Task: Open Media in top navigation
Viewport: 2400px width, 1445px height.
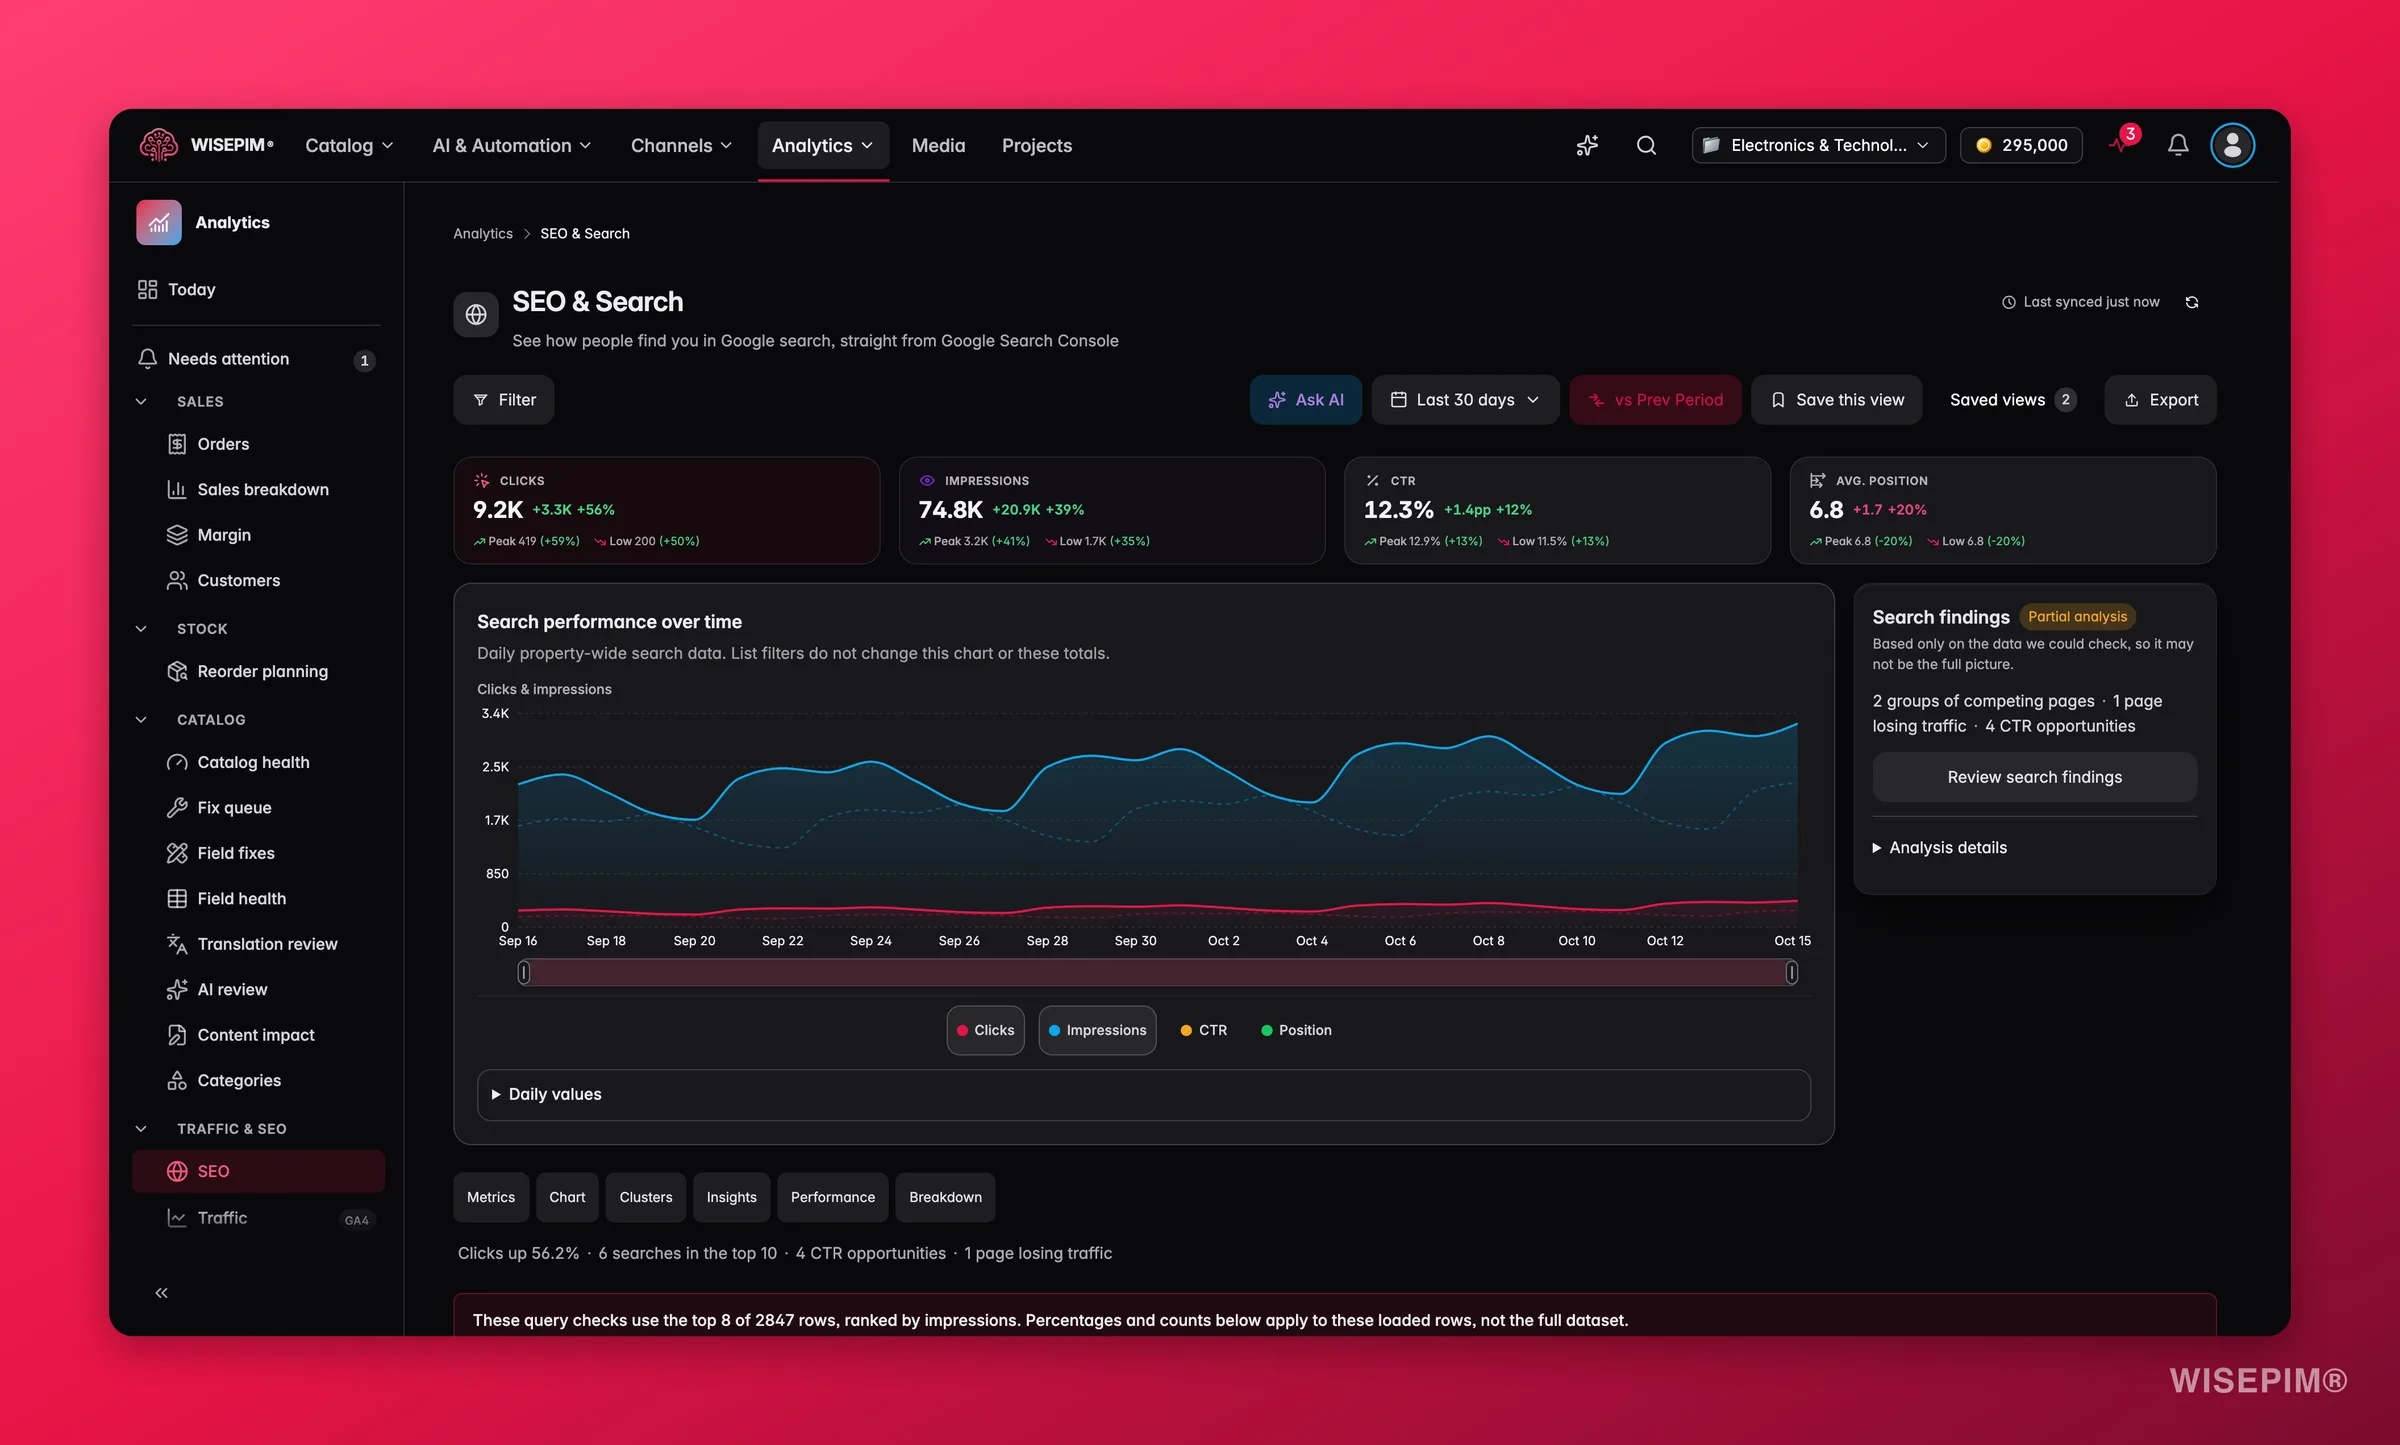Action: pyautogui.click(x=938, y=146)
